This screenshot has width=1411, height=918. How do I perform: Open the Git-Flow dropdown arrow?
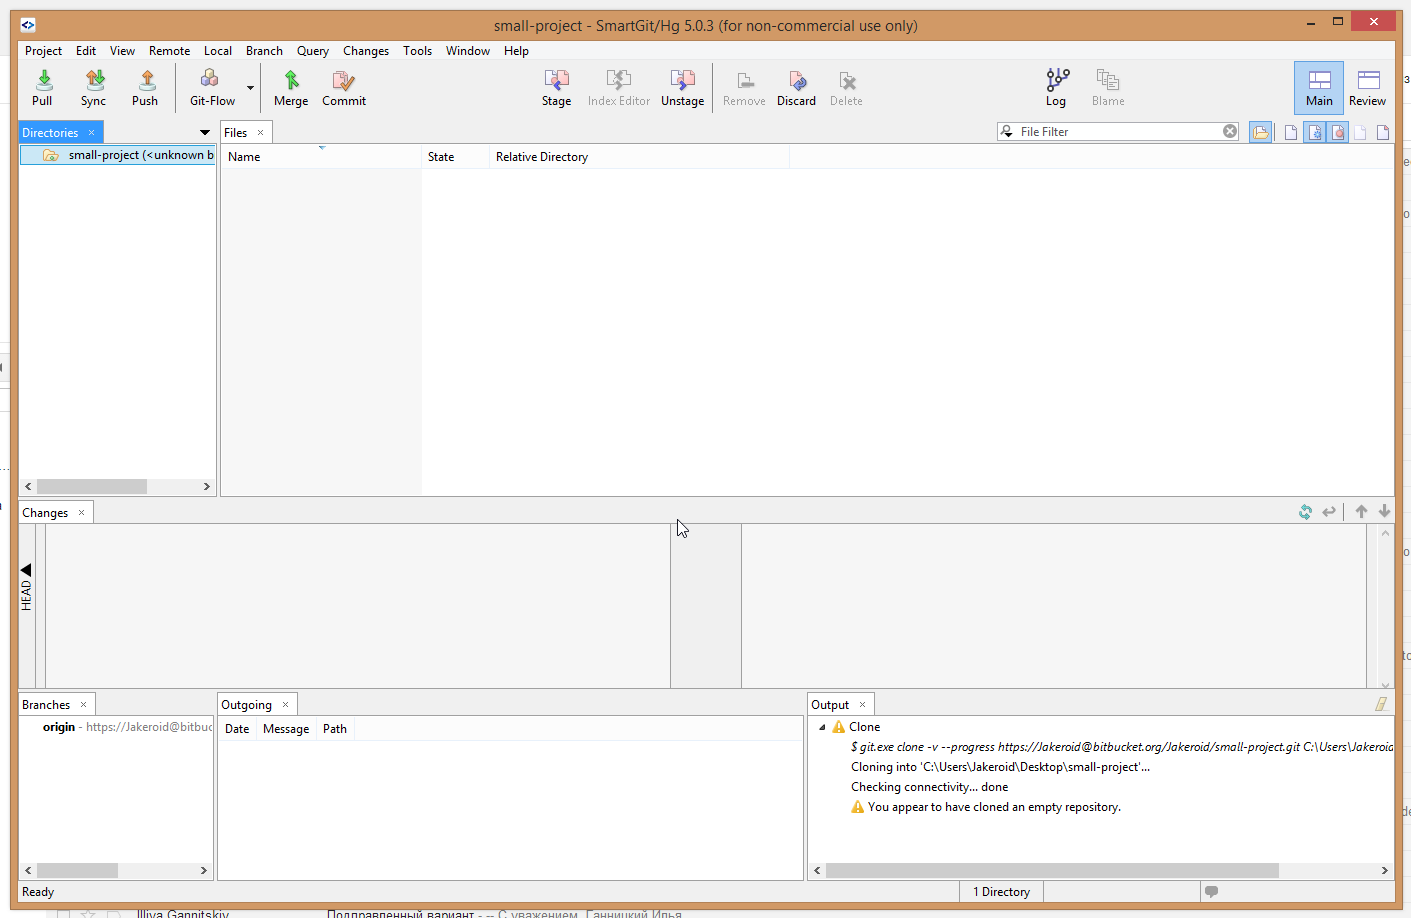[250, 88]
